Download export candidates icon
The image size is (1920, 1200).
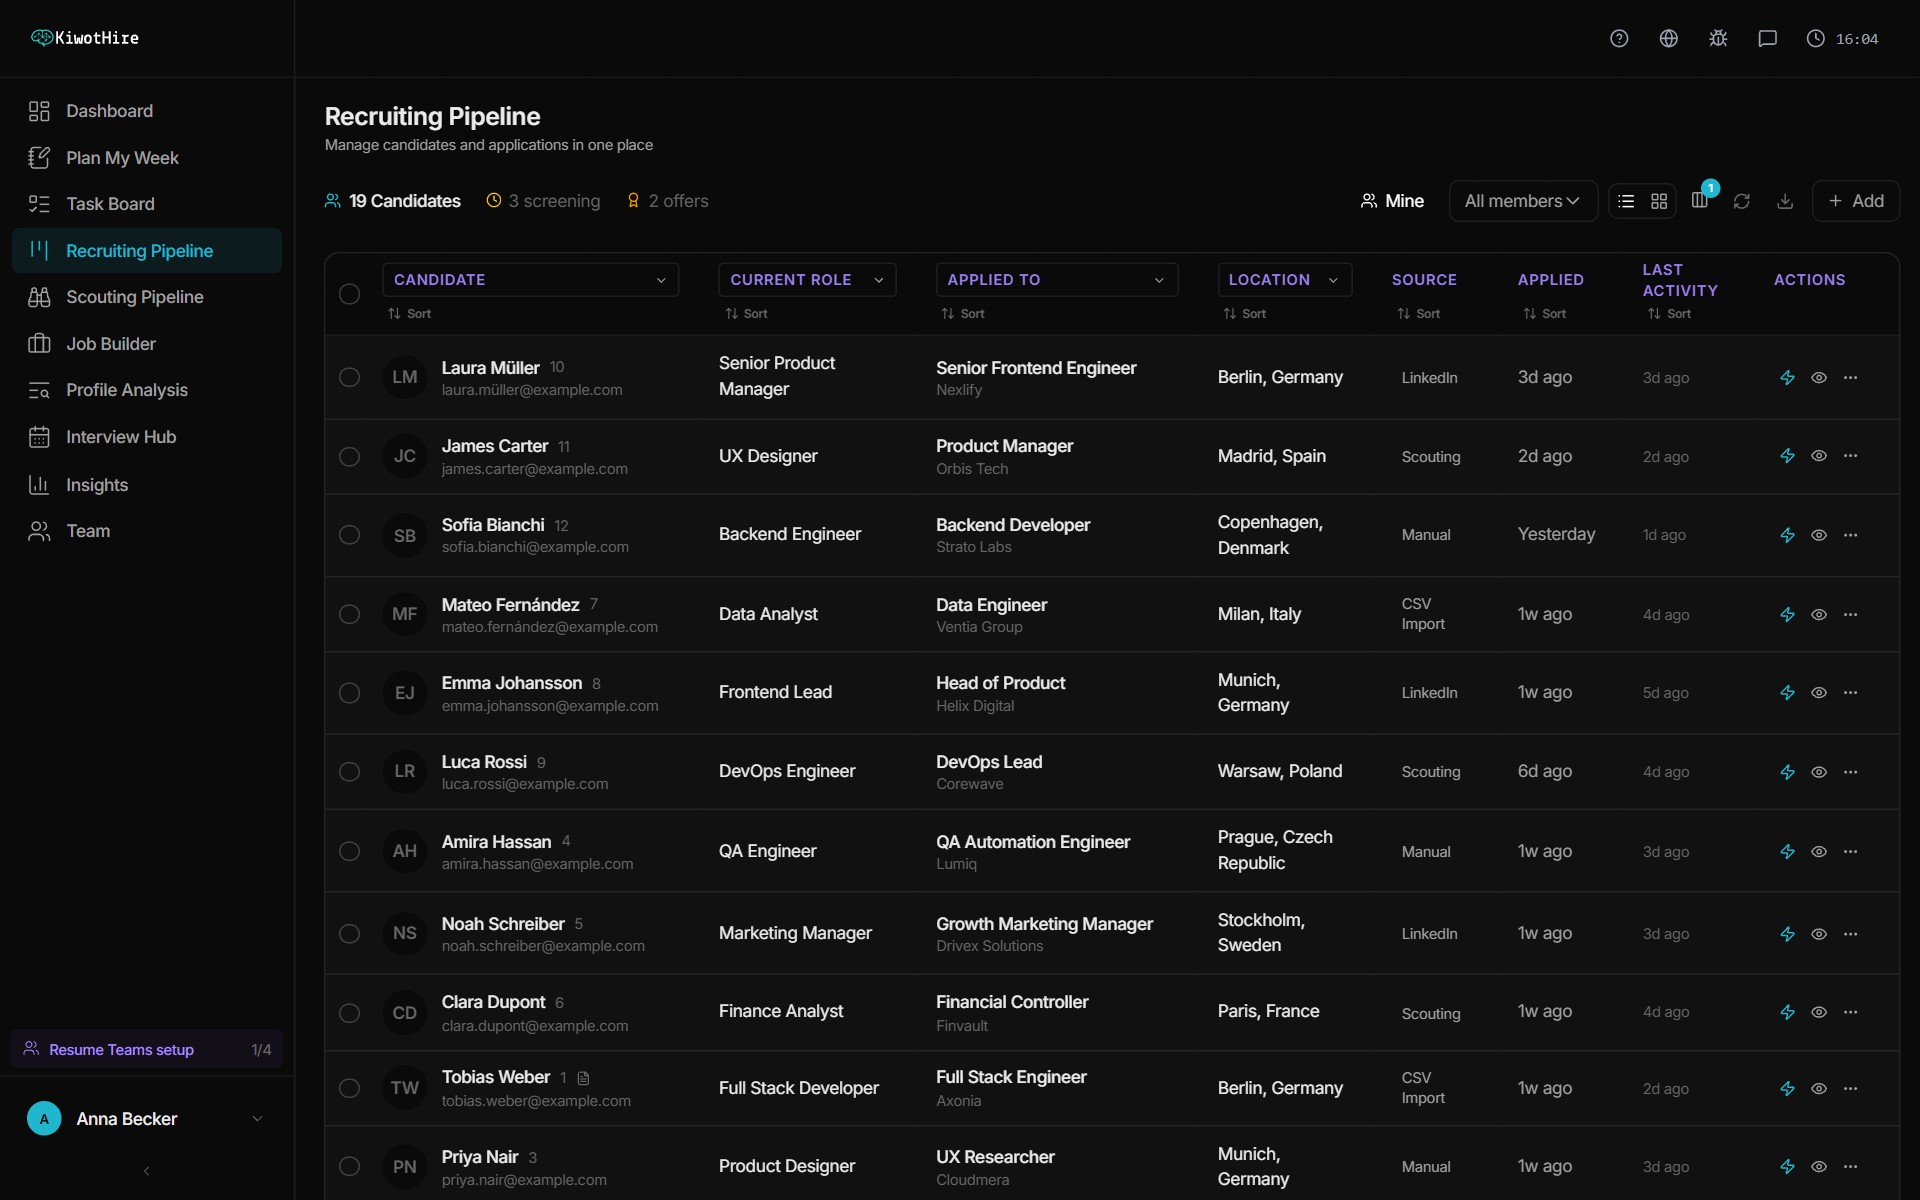[x=1785, y=201]
